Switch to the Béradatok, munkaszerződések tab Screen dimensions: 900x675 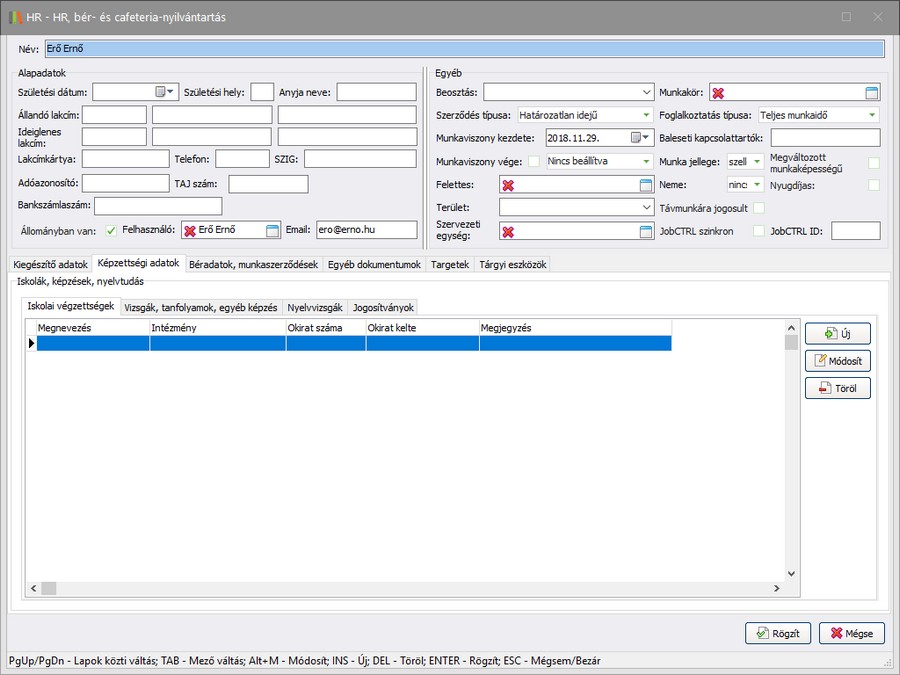pyautogui.click(x=254, y=264)
